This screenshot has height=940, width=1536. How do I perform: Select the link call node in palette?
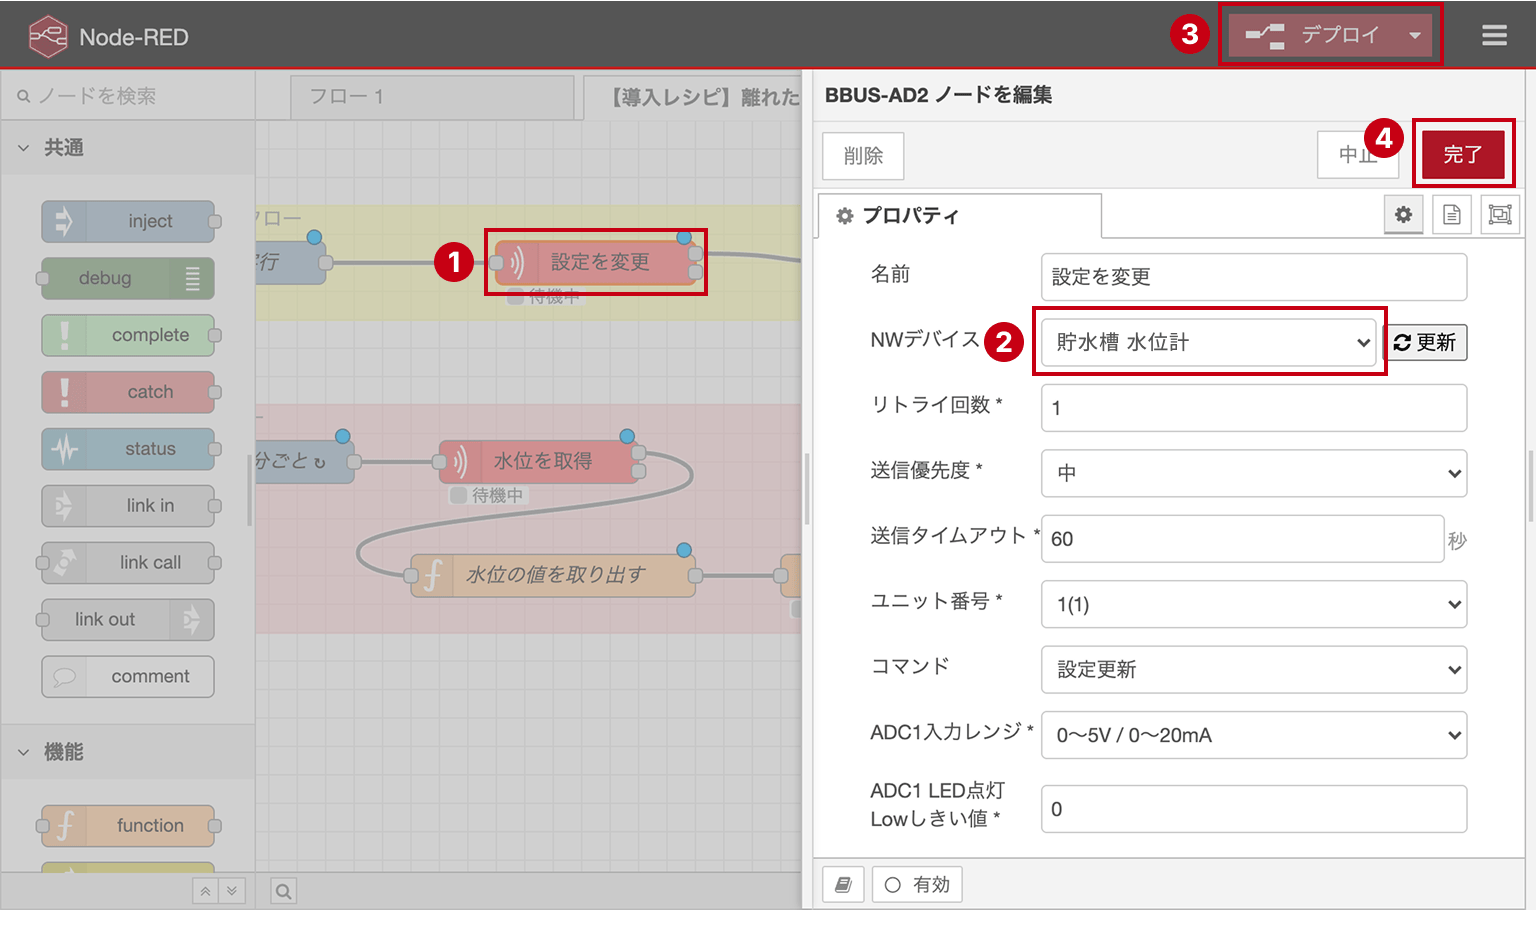(x=128, y=562)
